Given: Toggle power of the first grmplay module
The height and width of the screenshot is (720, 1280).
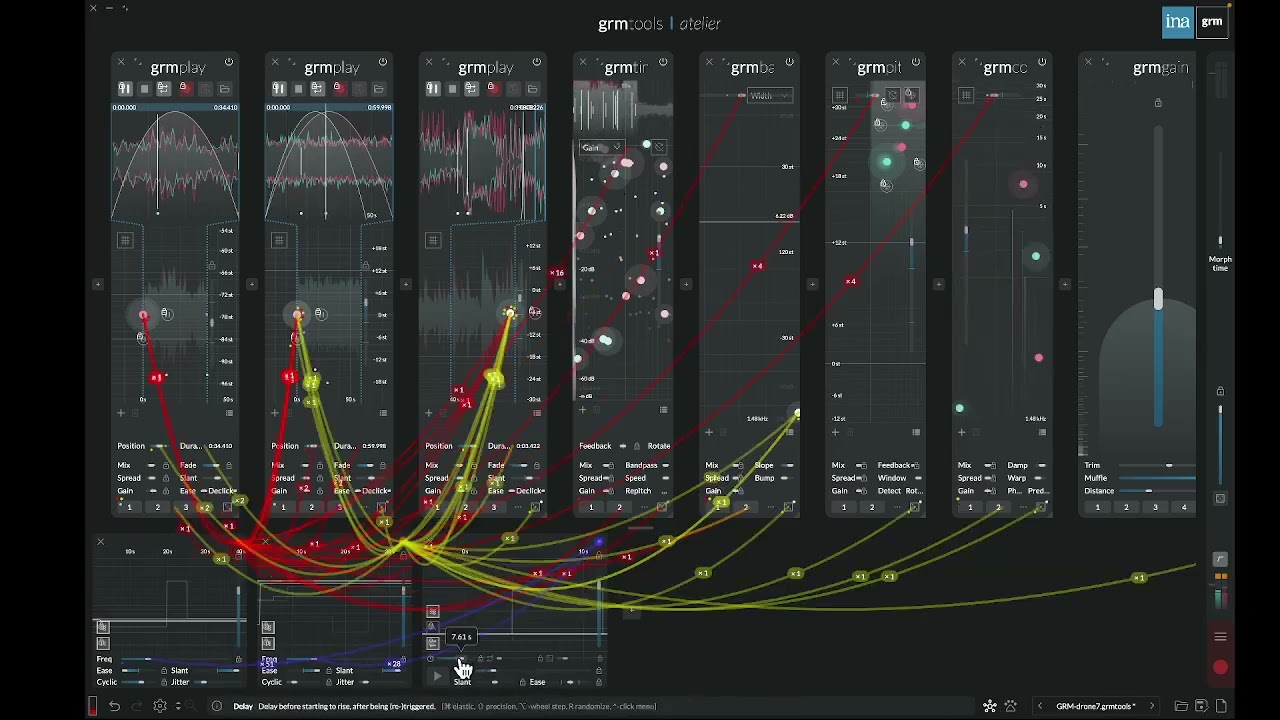Looking at the screenshot, I should click(229, 62).
